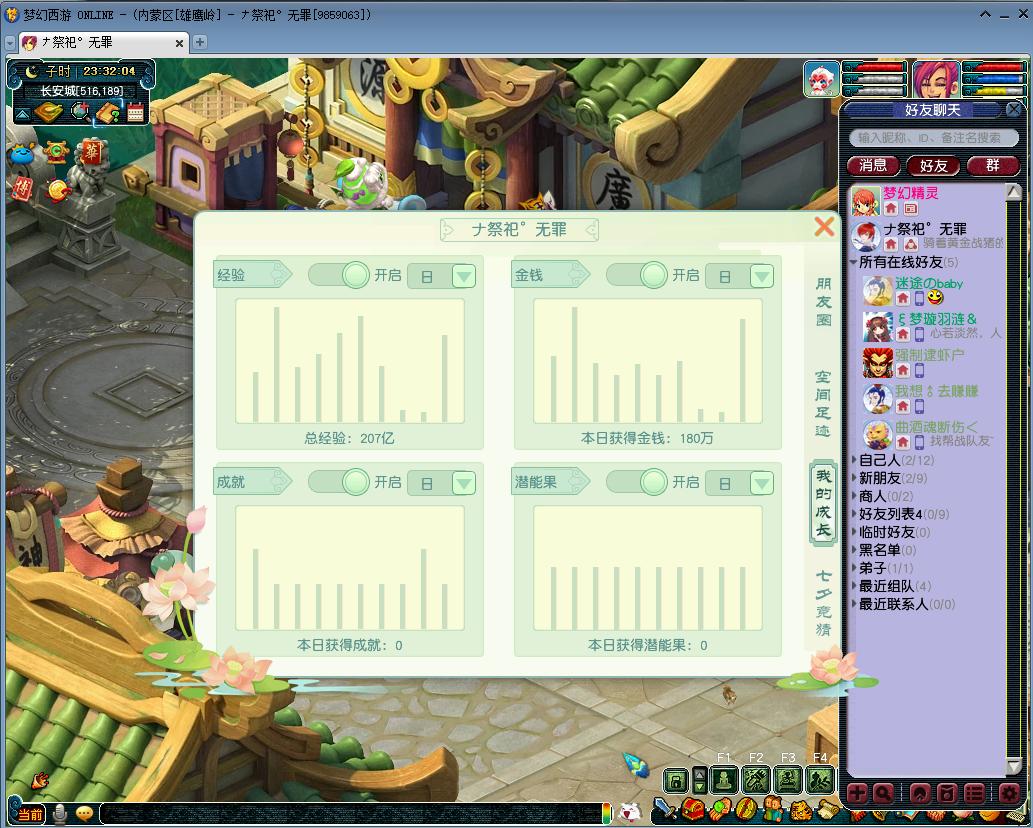This screenshot has width=1033, height=828.
Task: Click the blue slime mascot icon
Action: 22,154
